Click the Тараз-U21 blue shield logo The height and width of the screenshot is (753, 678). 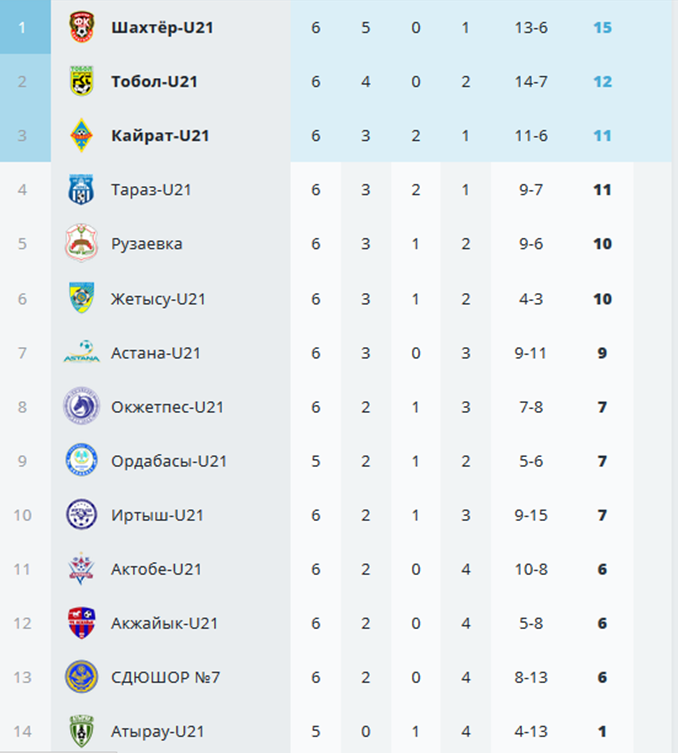point(81,189)
